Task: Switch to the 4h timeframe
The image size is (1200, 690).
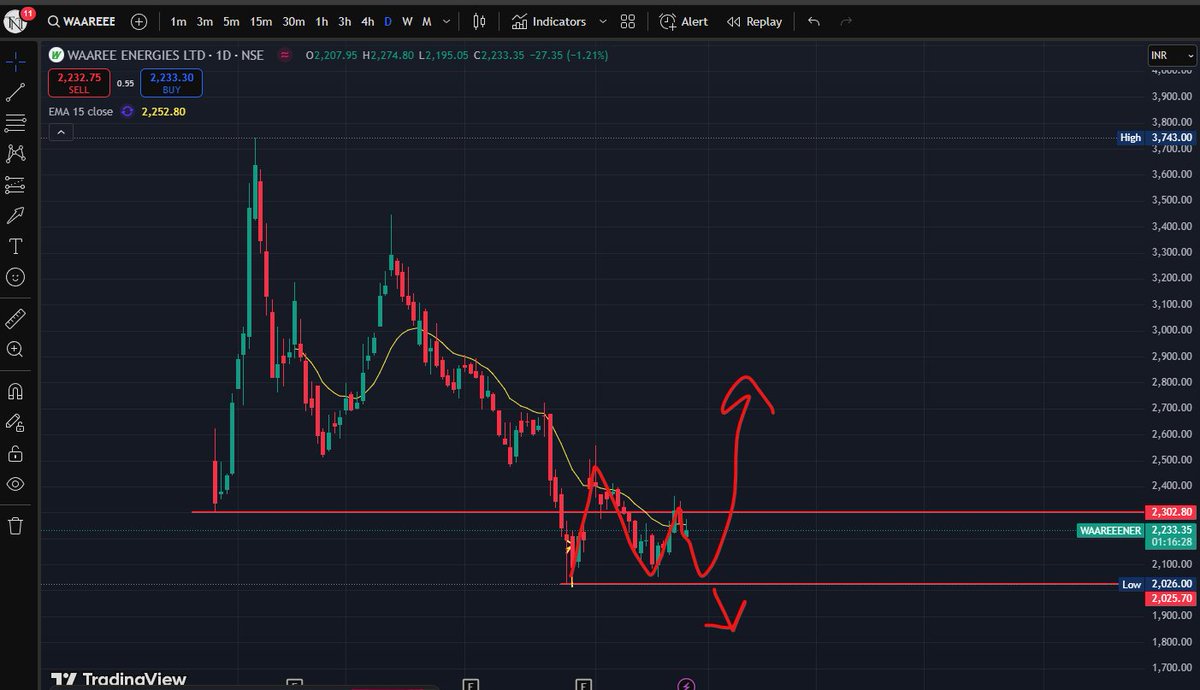Action: pos(367,21)
